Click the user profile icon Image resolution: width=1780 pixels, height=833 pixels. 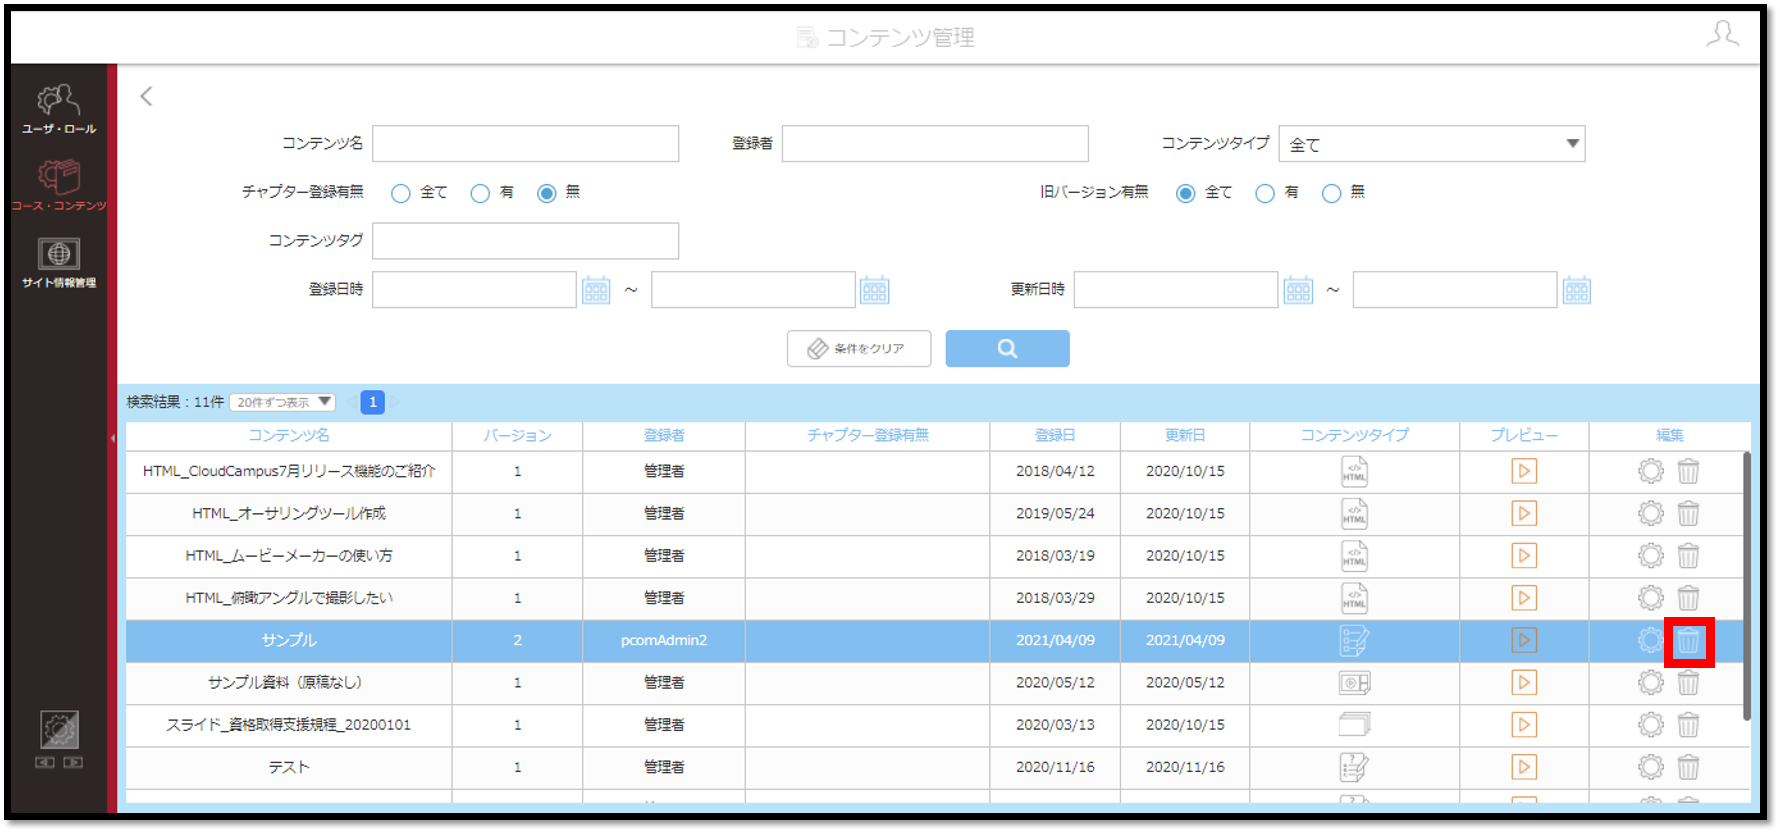pyautogui.click(x=1722, y=34)
